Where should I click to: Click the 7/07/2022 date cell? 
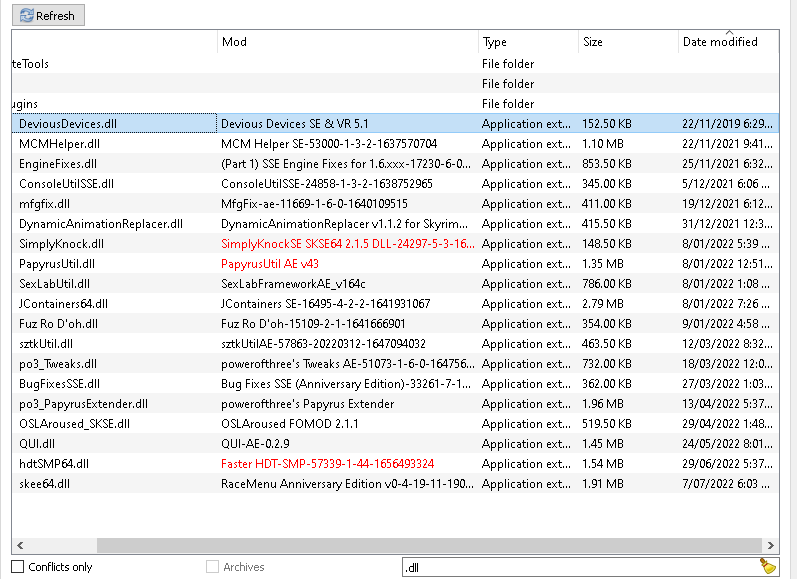click(726, 484)
